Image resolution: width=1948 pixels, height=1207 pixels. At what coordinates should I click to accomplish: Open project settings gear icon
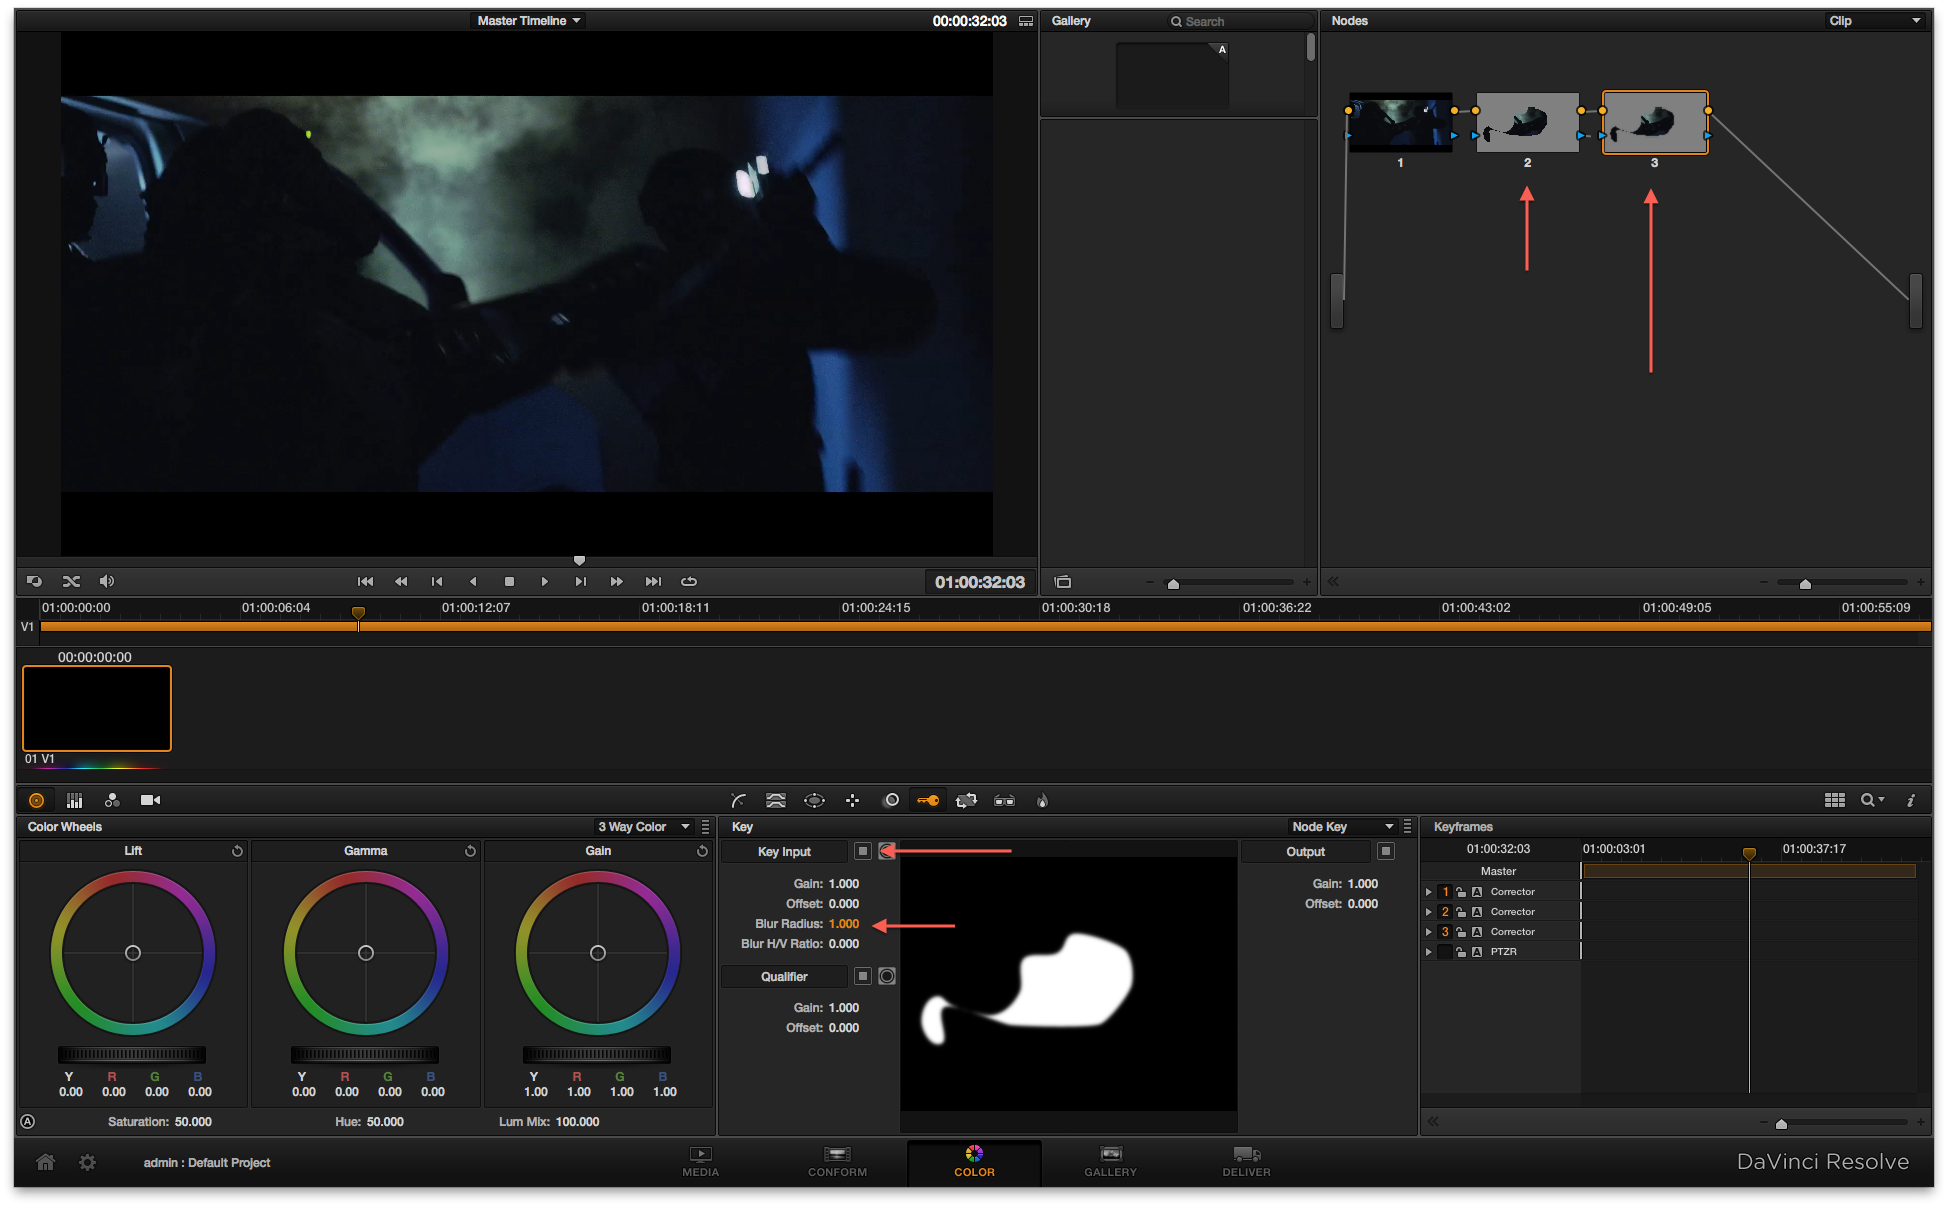click(88, 1162)
